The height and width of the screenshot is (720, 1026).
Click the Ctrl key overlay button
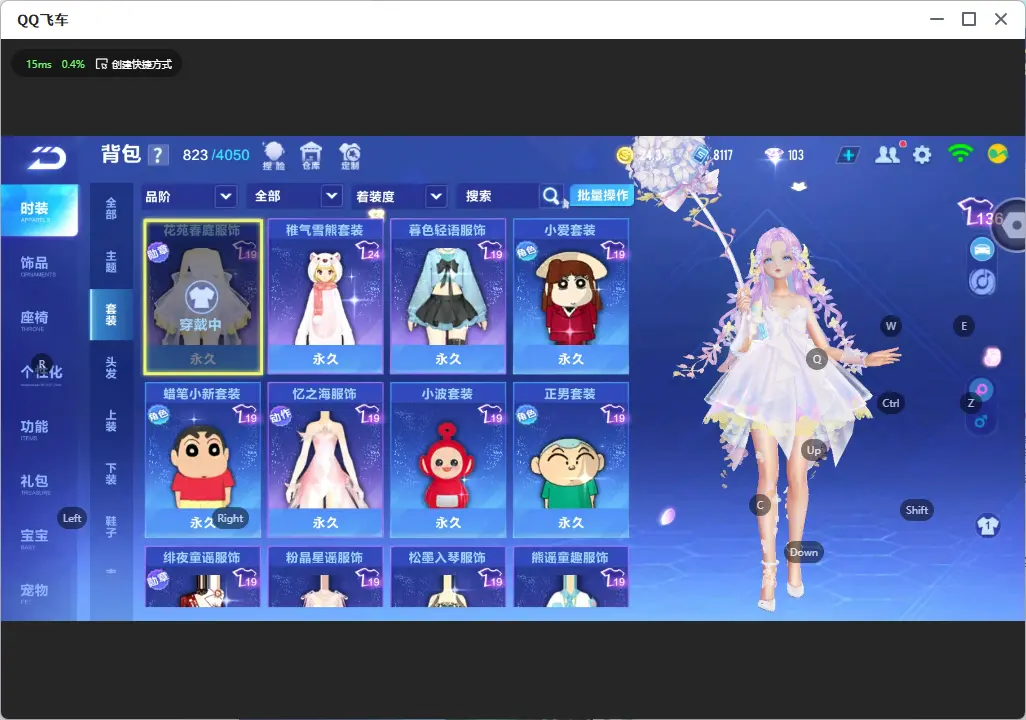(x=890, y=403)
